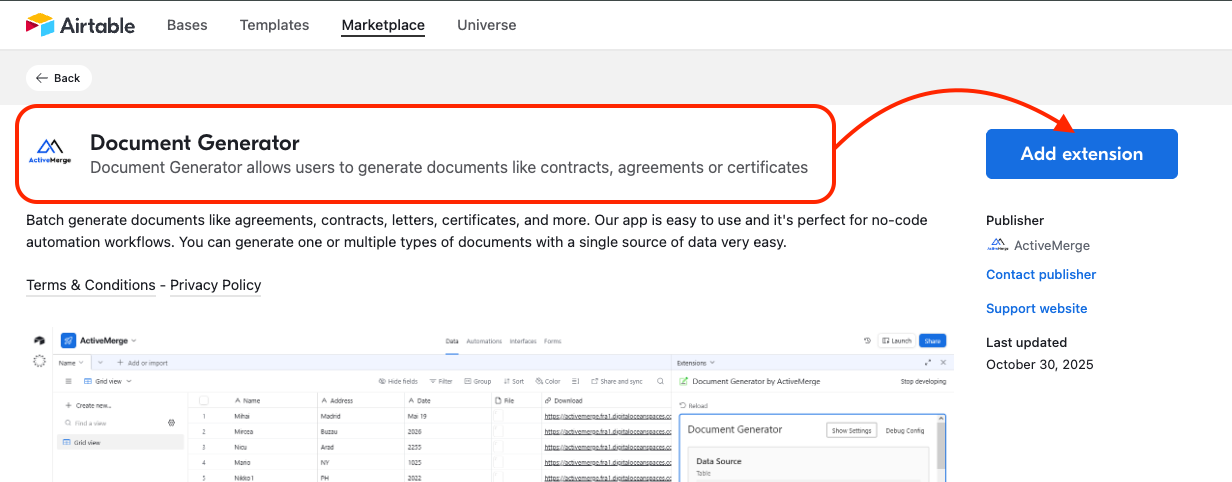Click the Publisher label
1232x482 pixels.
(1015, 220)
